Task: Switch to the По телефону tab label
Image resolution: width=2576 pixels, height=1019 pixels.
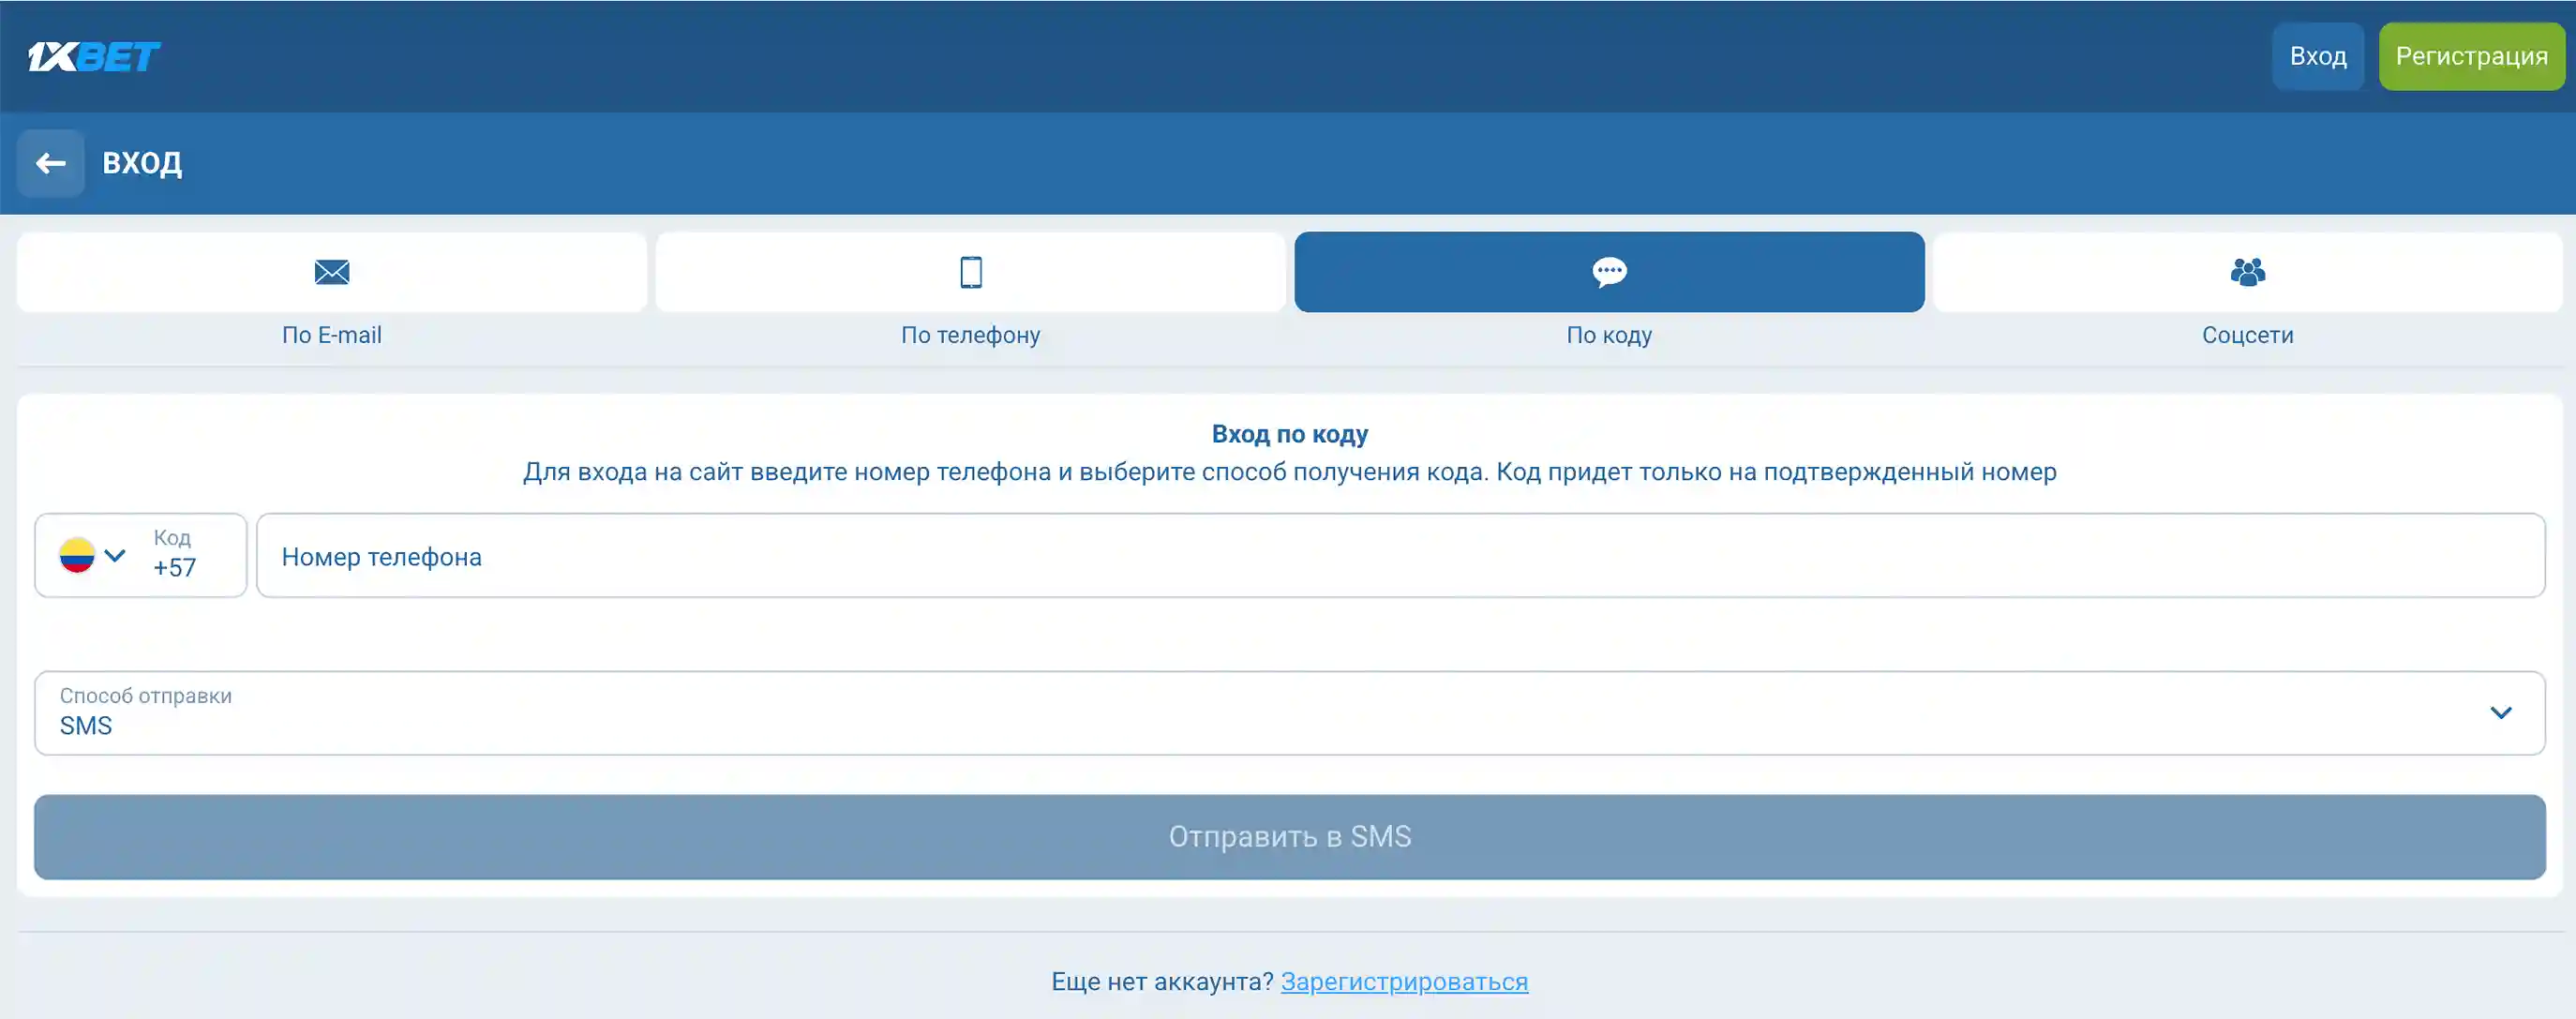Action: coord(971,335)
